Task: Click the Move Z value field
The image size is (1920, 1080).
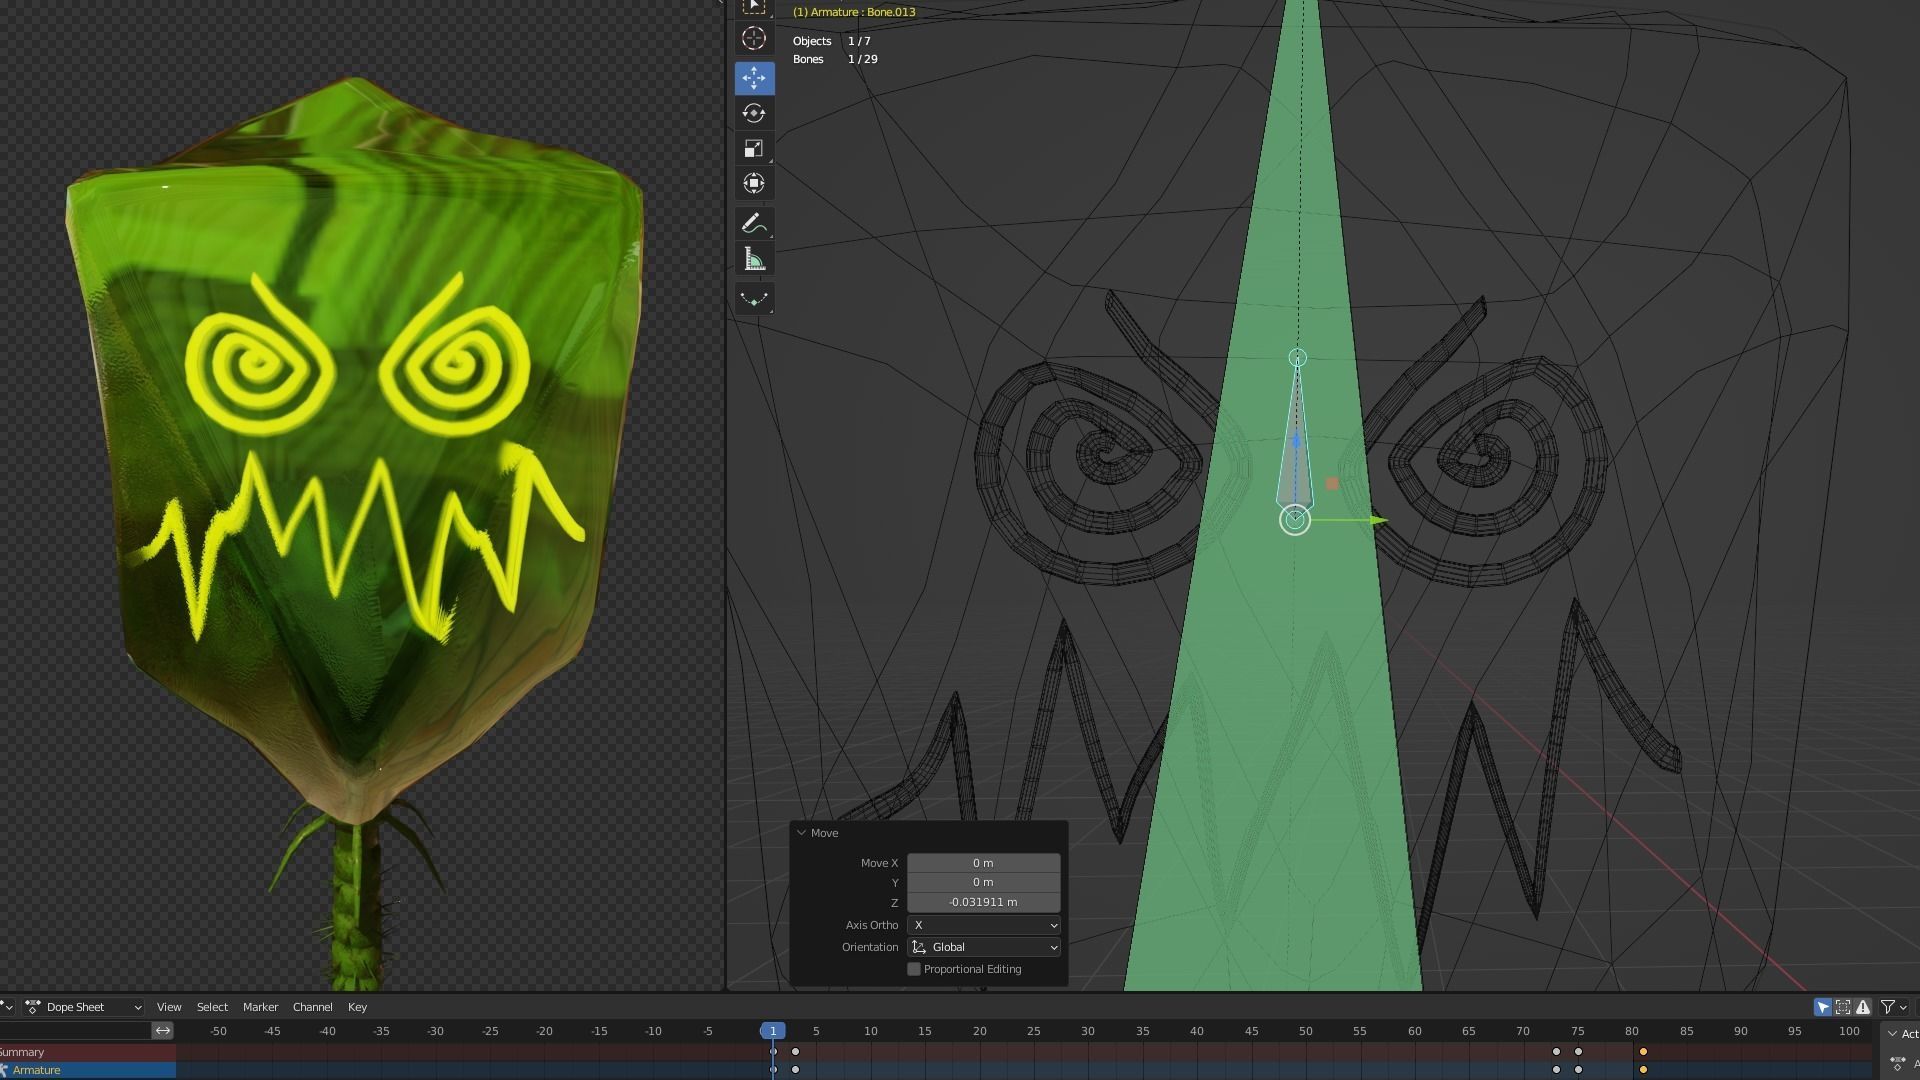Action: (983, 902)
